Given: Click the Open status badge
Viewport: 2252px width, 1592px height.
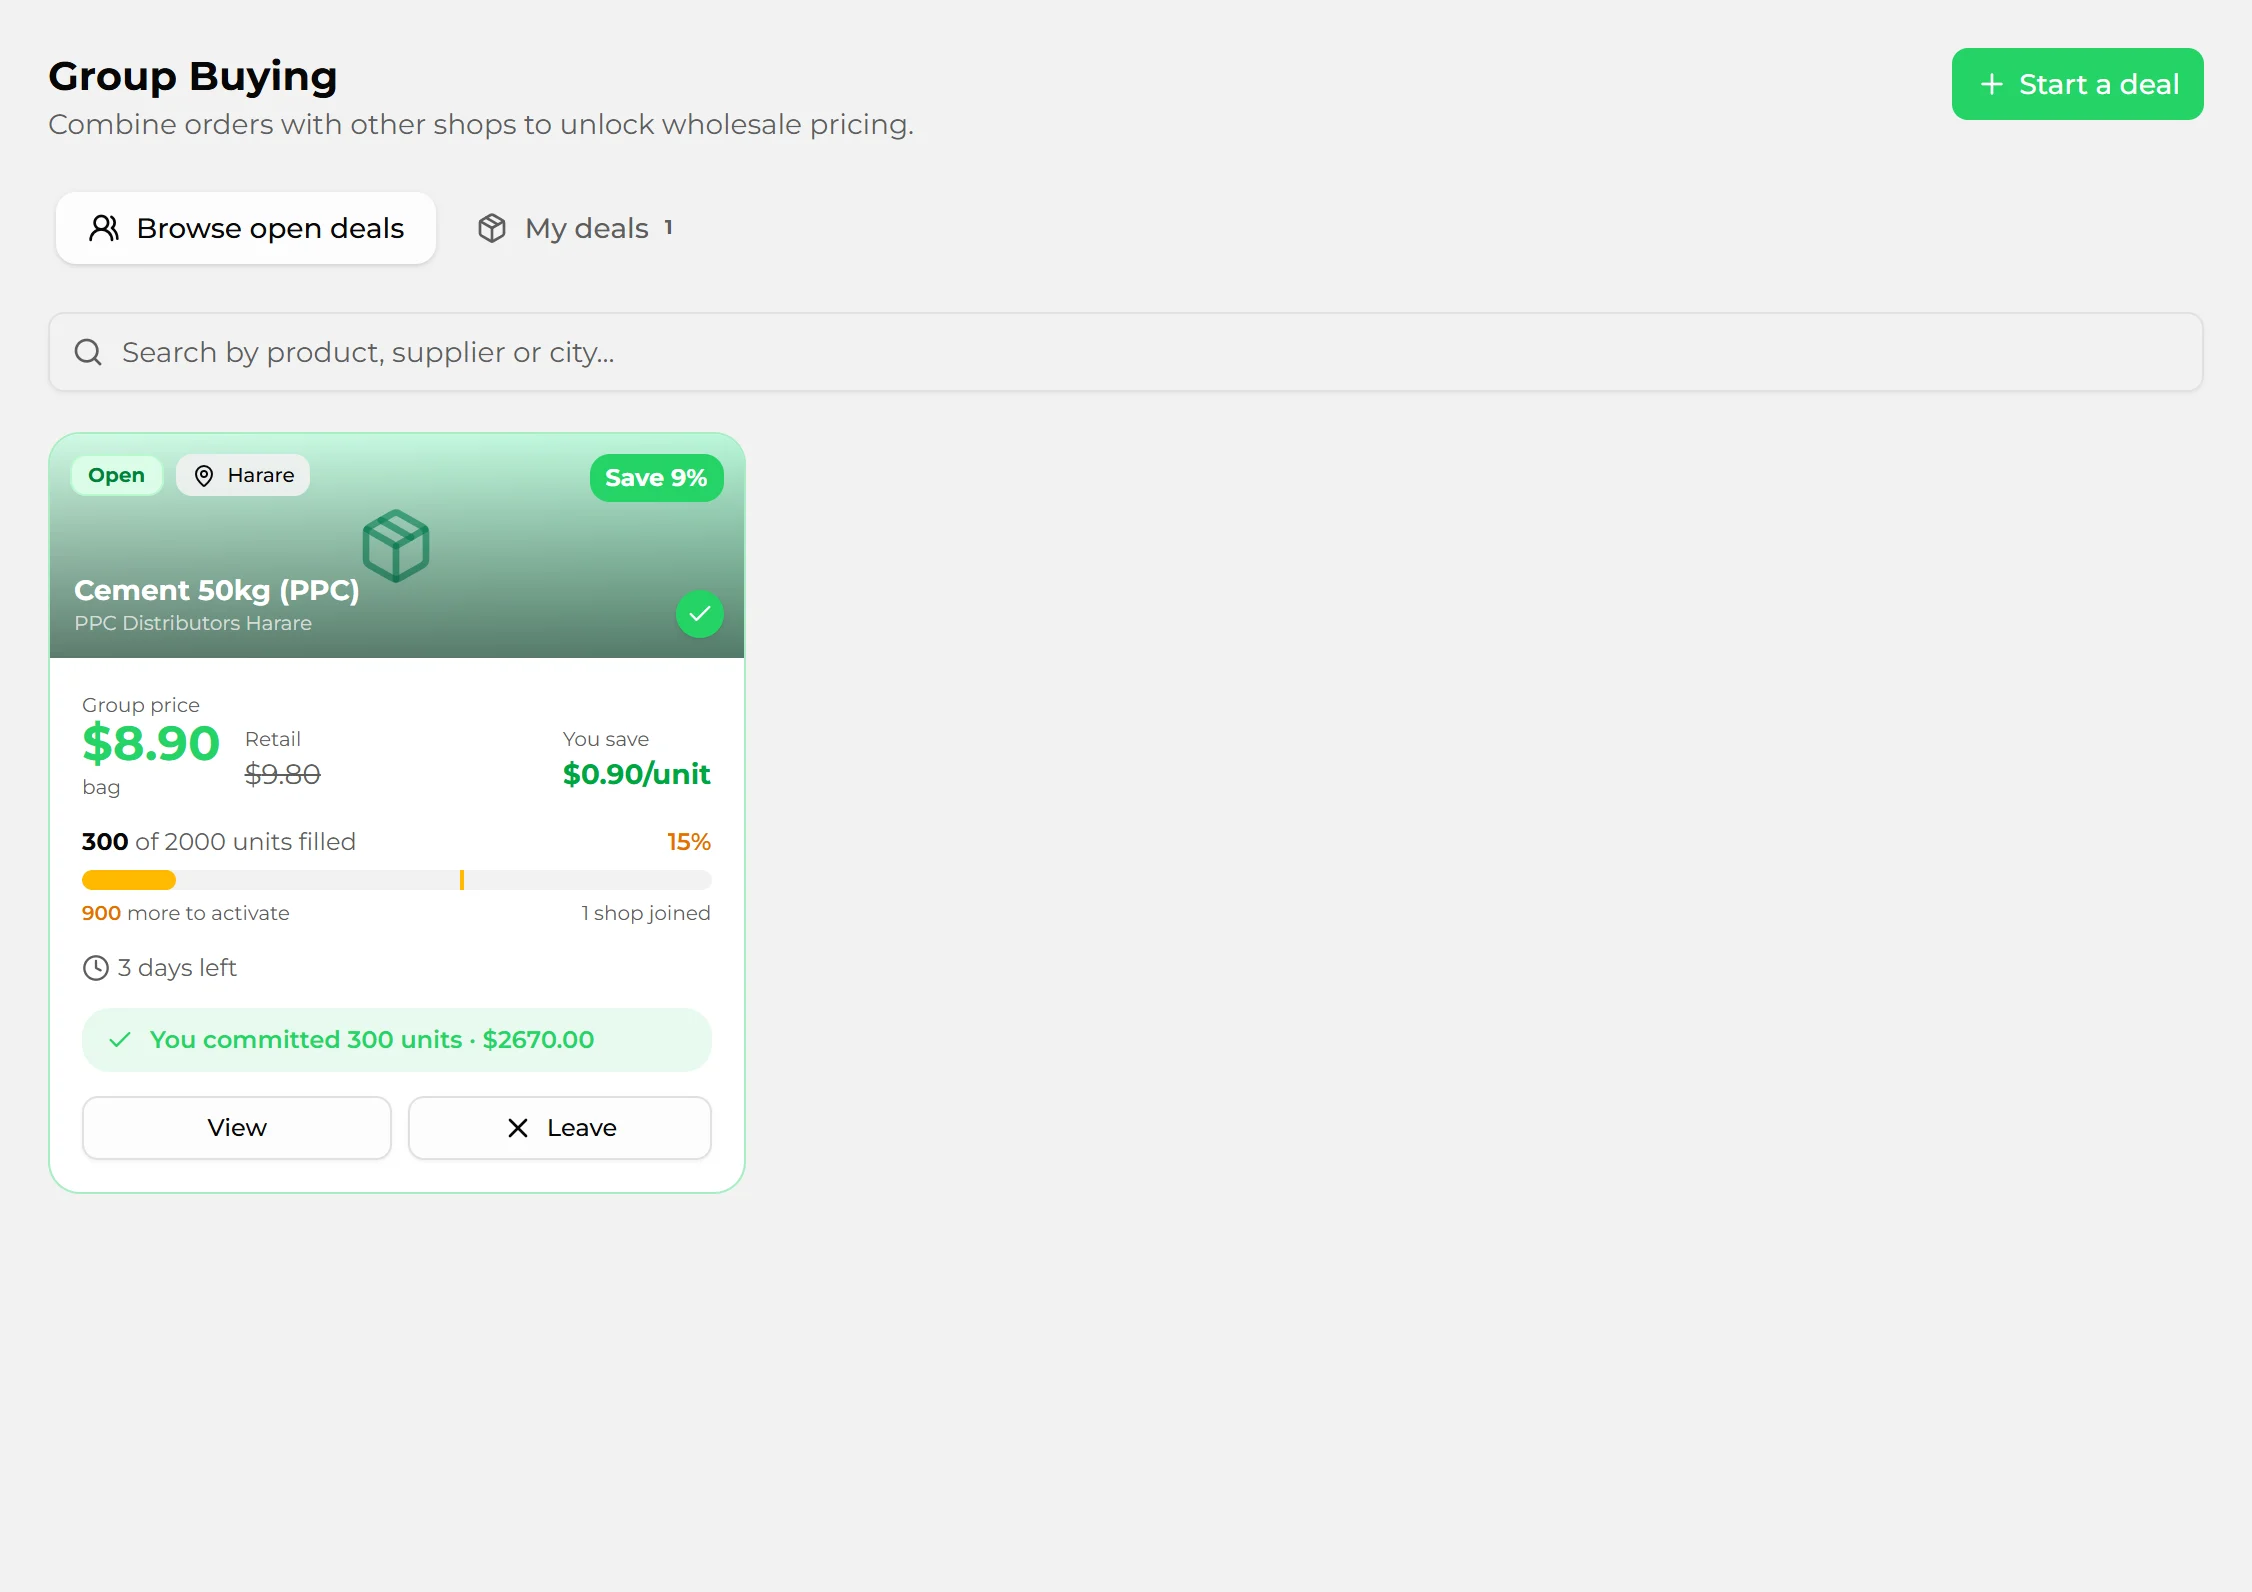Looking at the screenshot, I should click(116, 475).
